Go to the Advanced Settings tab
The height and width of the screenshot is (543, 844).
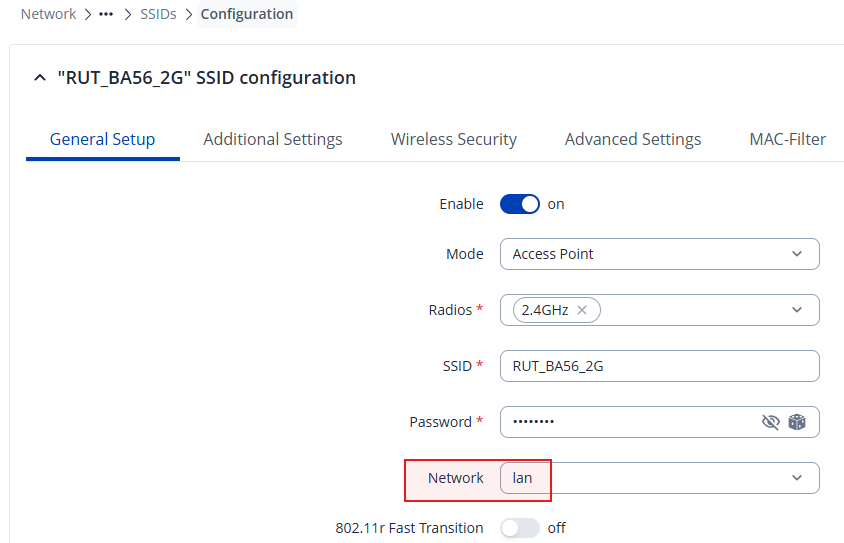[633, 139]
